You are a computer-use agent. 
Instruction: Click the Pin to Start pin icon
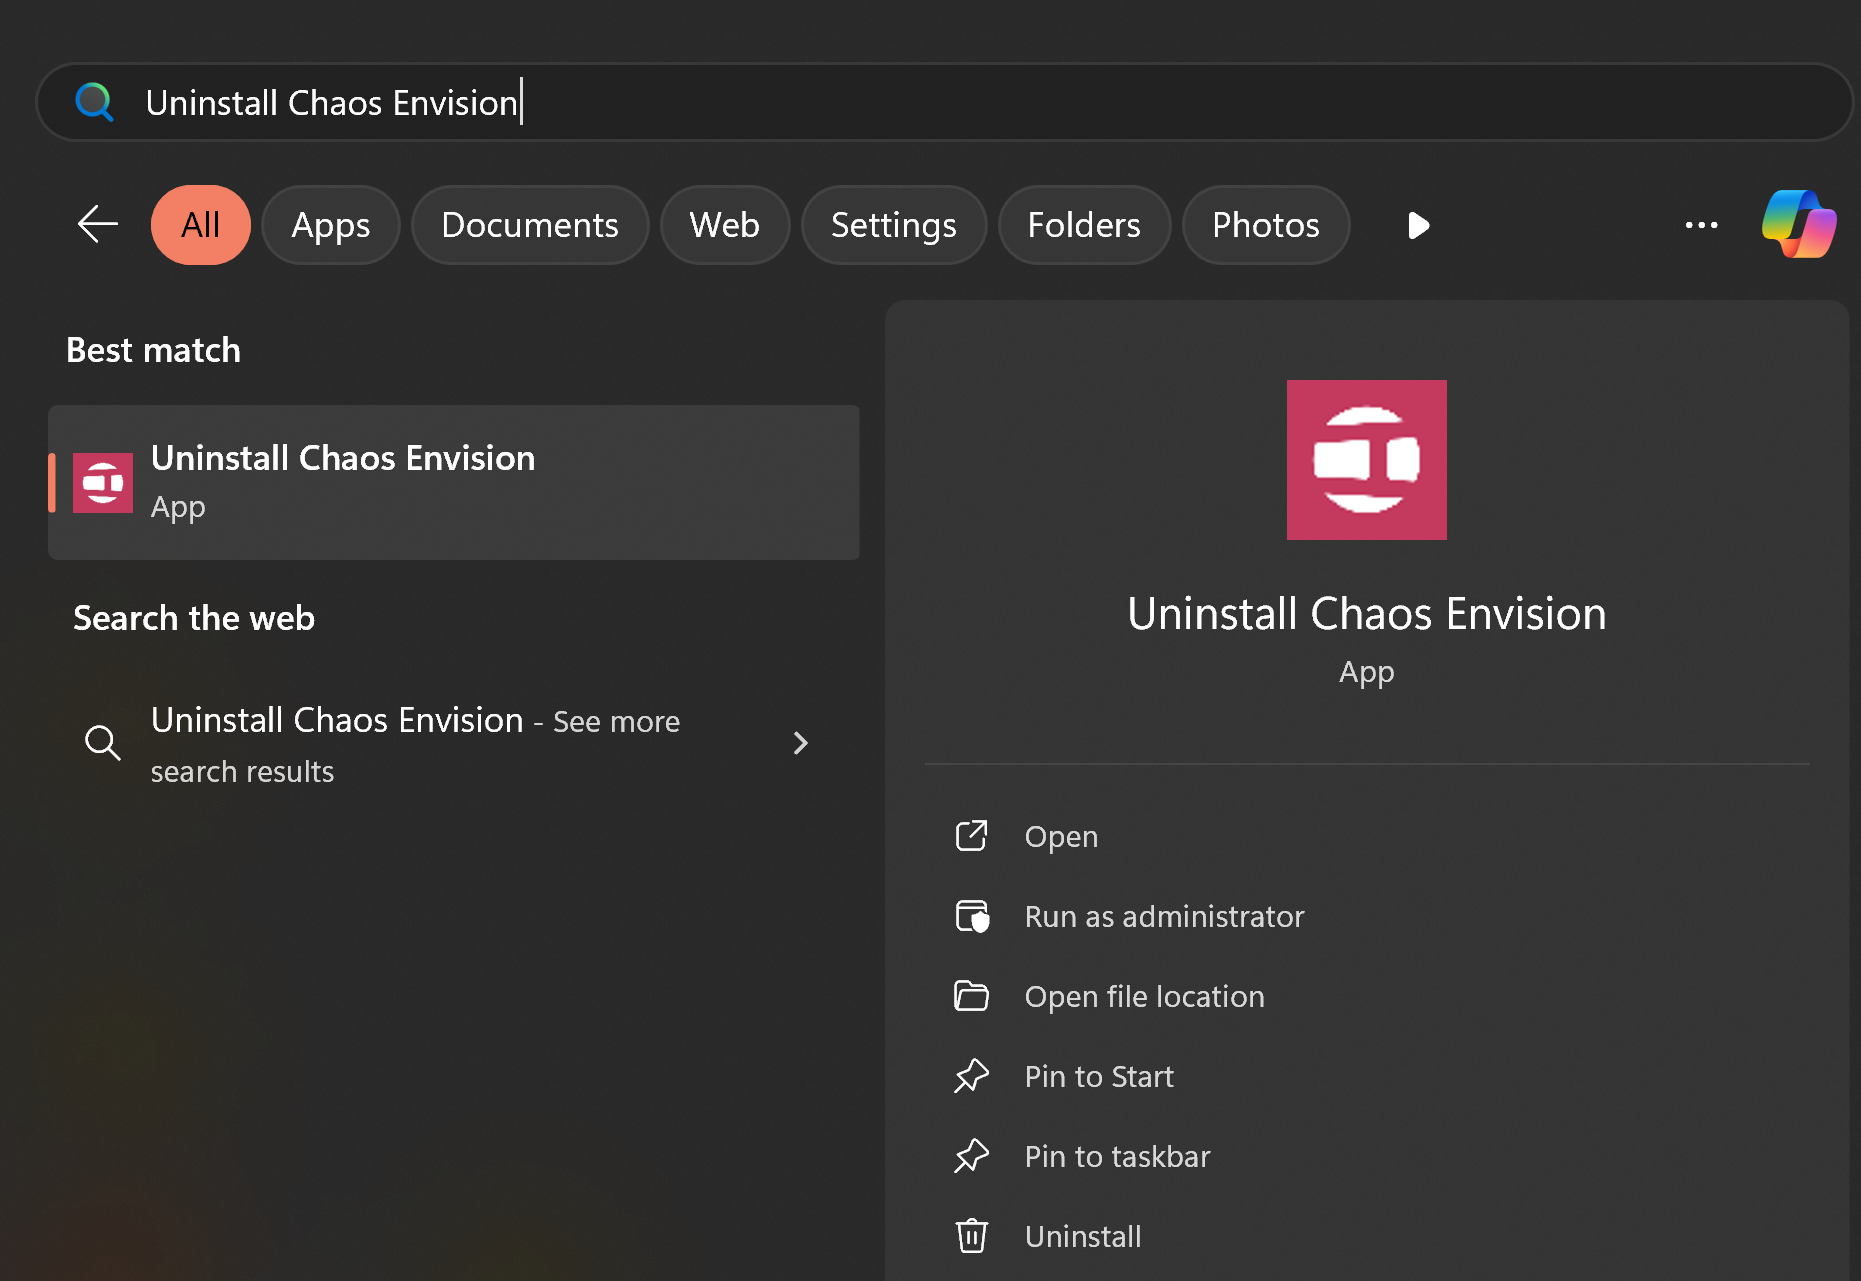click(x=971, y=1076)
